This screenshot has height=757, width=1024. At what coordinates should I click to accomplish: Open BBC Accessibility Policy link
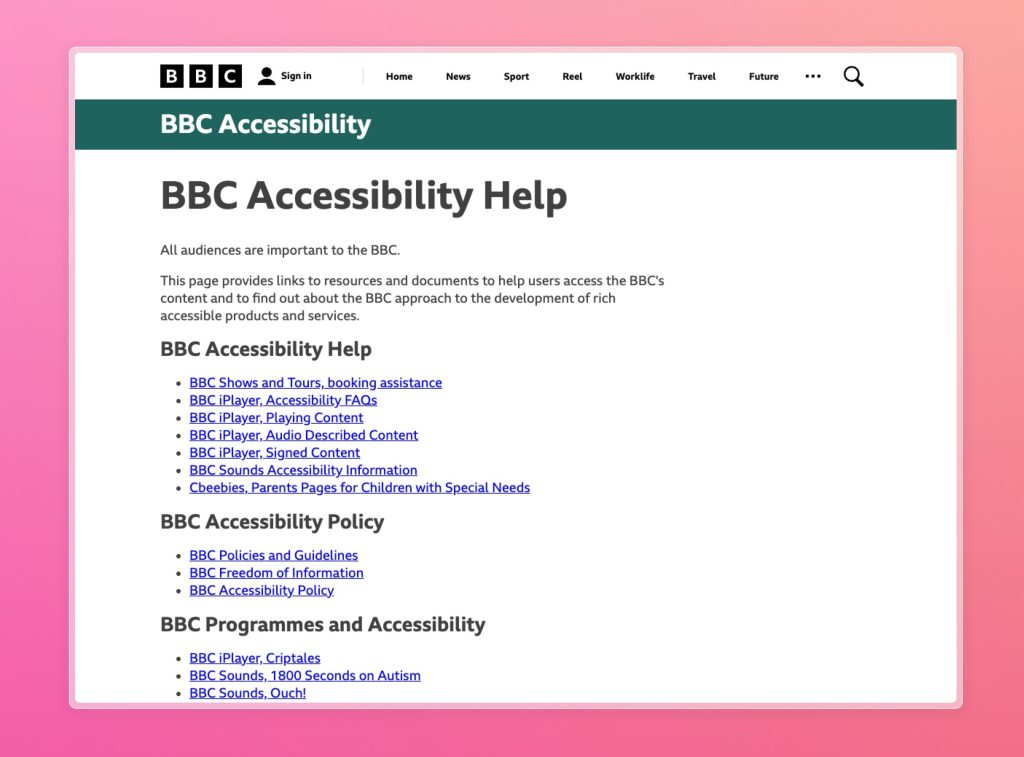tap(261, 590)
